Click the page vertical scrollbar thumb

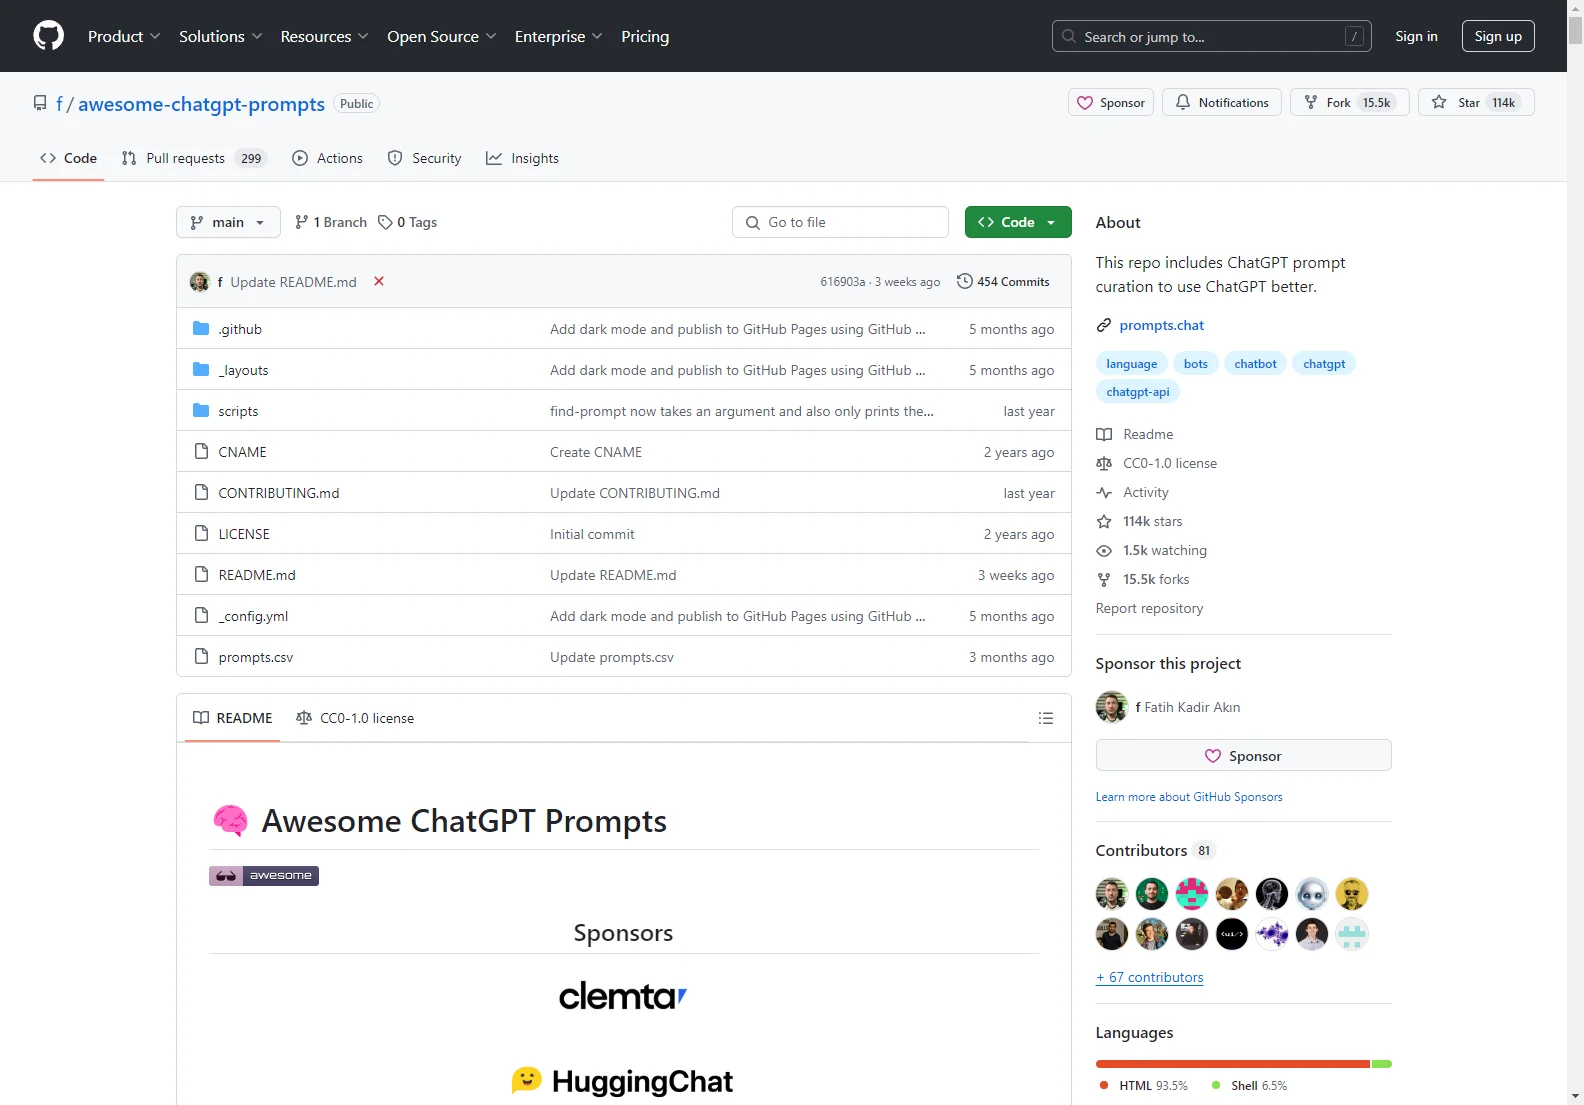pos(1575,30)
